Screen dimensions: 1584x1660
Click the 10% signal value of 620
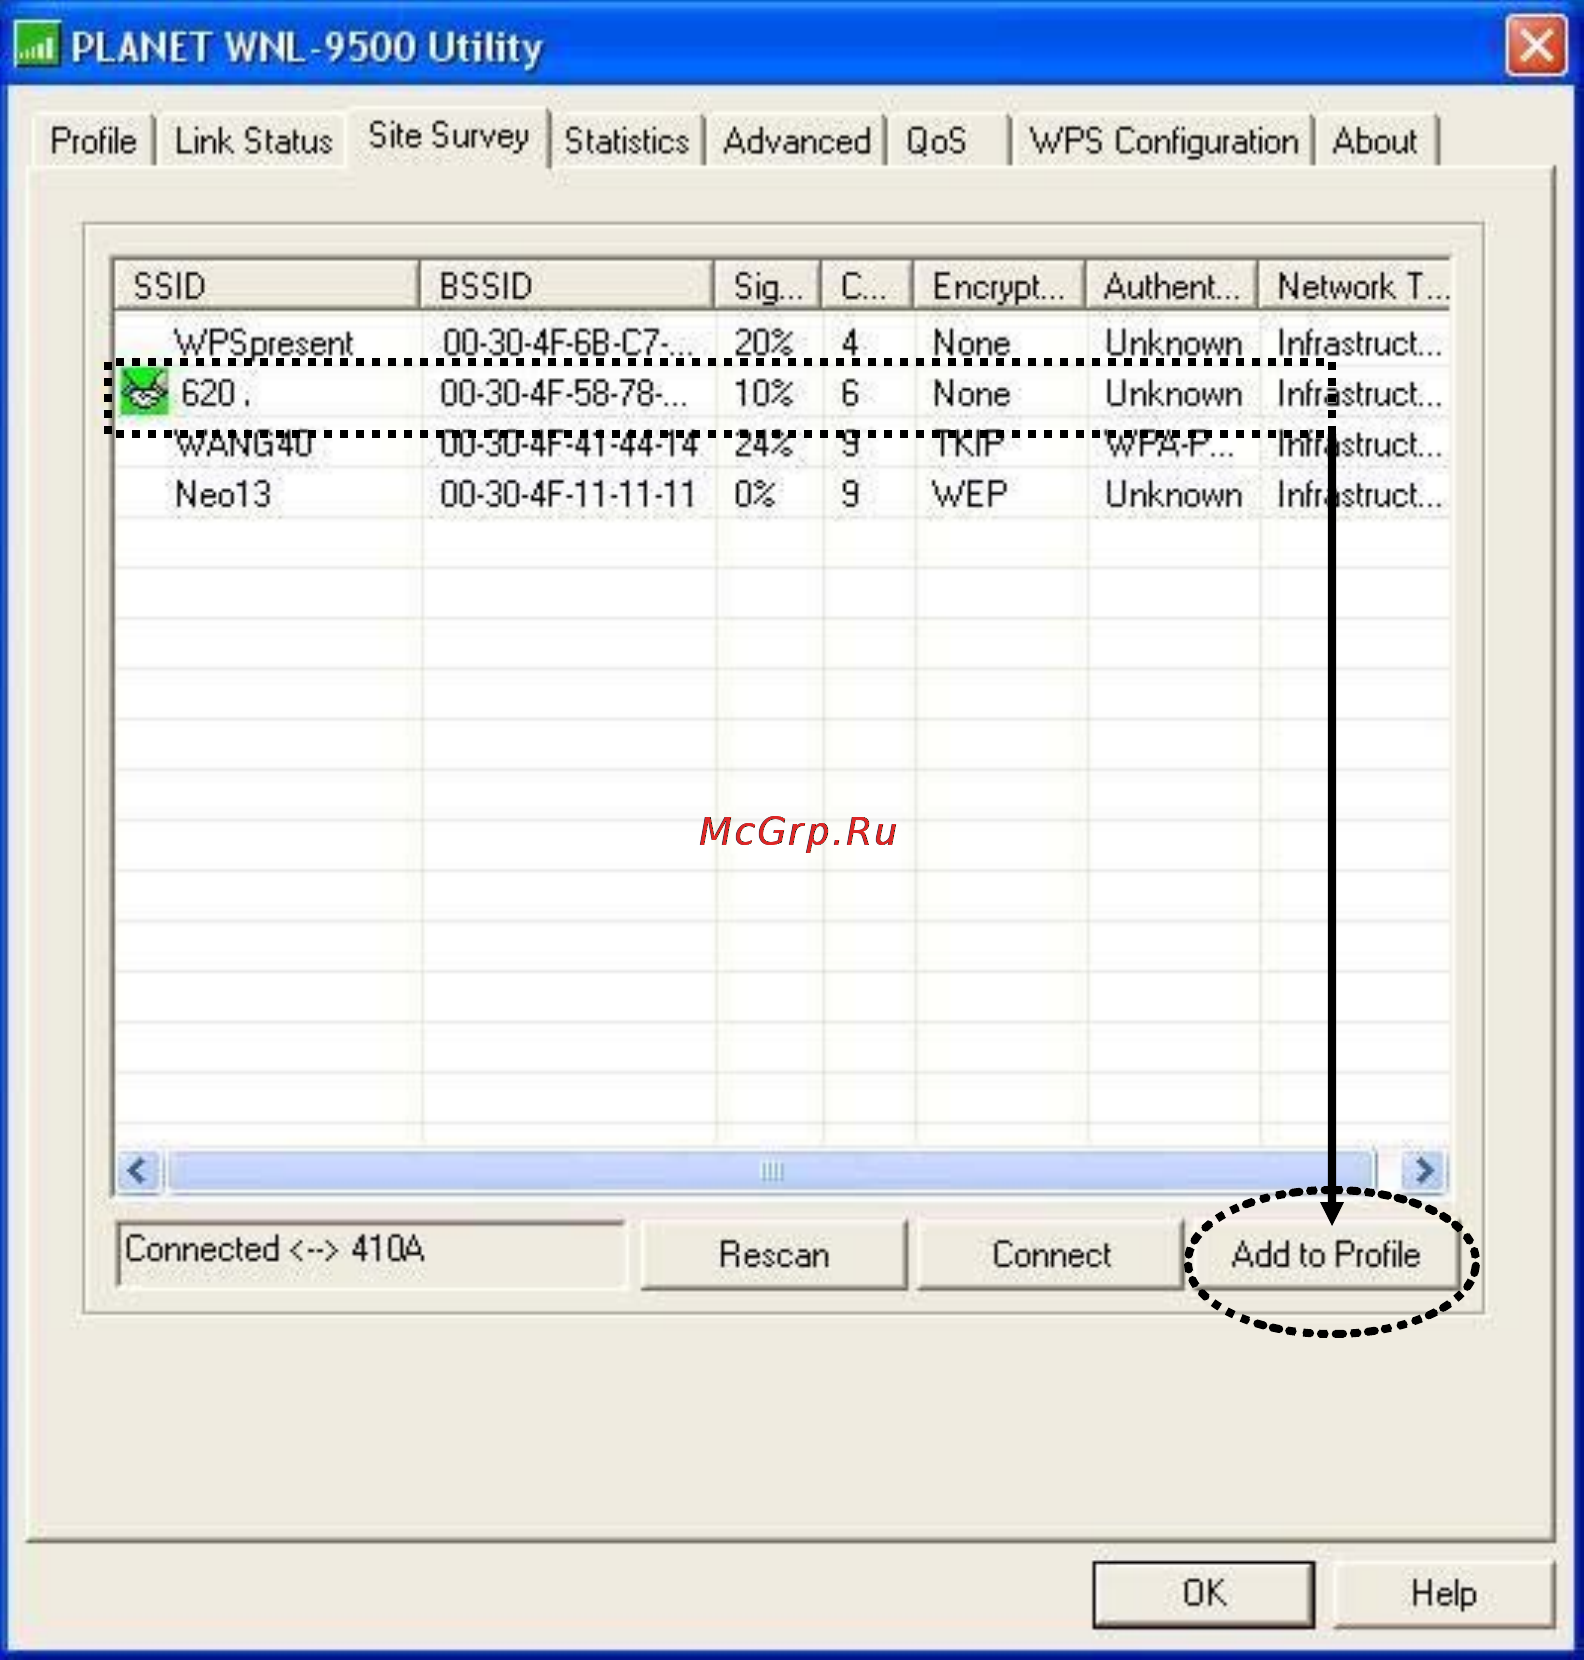(x=764, y=393)
